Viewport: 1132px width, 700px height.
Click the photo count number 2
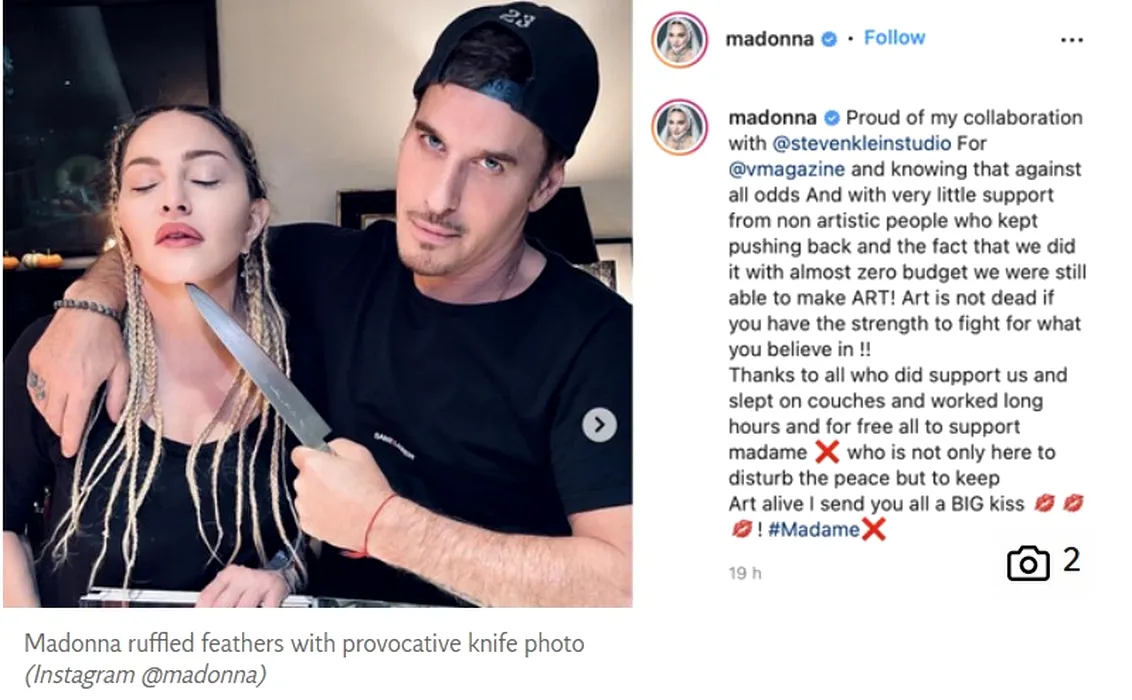click(1071, 560)
